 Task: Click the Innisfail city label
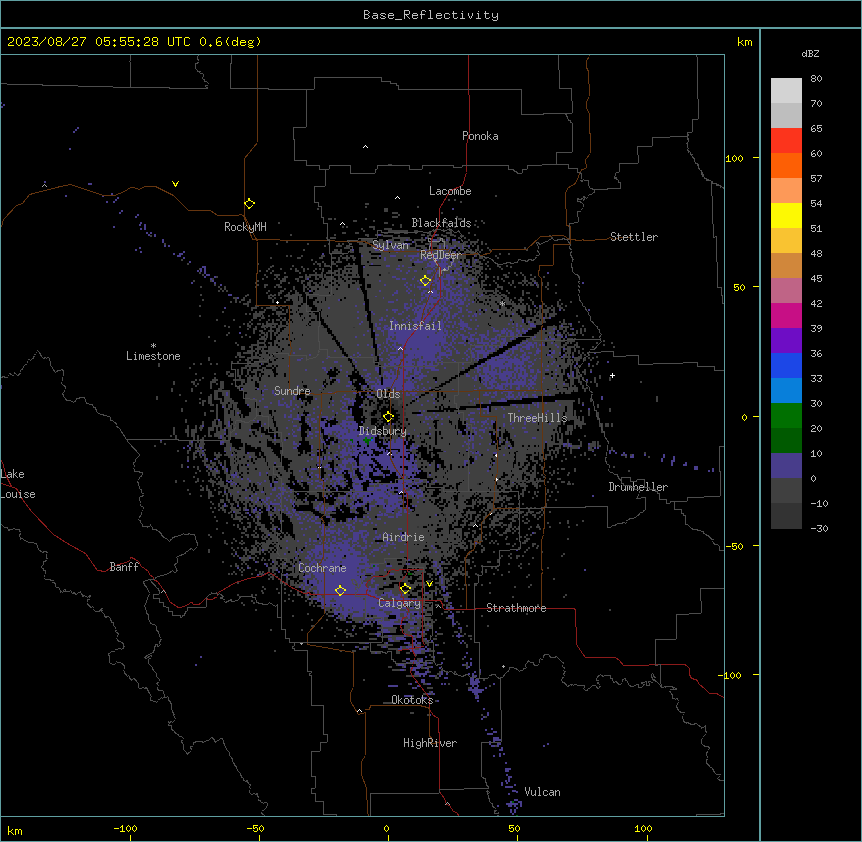(x=415, y=326)
